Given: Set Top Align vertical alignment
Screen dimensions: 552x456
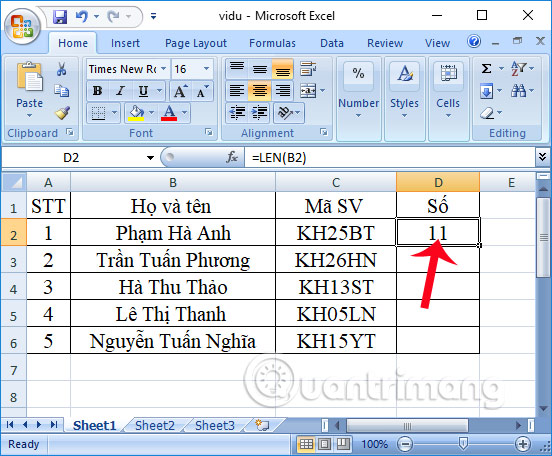Looking at the screenshot, I should tap(237, 68).
